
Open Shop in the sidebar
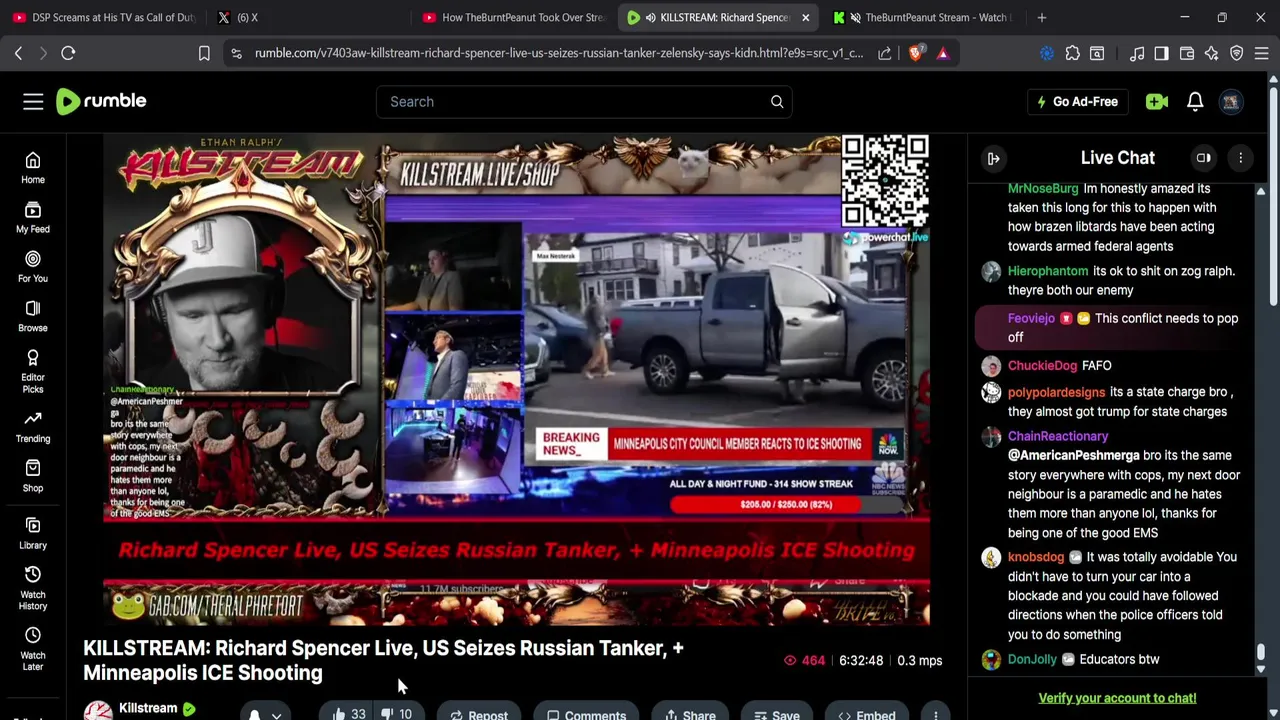tap(33, 475)
